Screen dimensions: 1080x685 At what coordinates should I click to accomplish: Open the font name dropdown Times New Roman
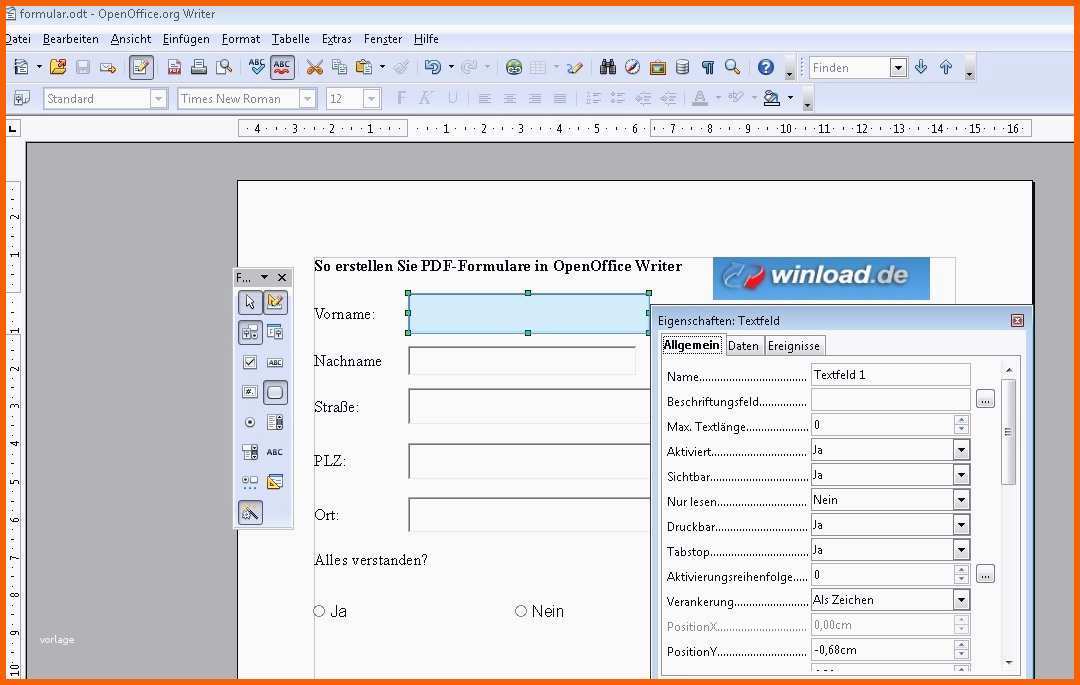click(x=308, y=98)
